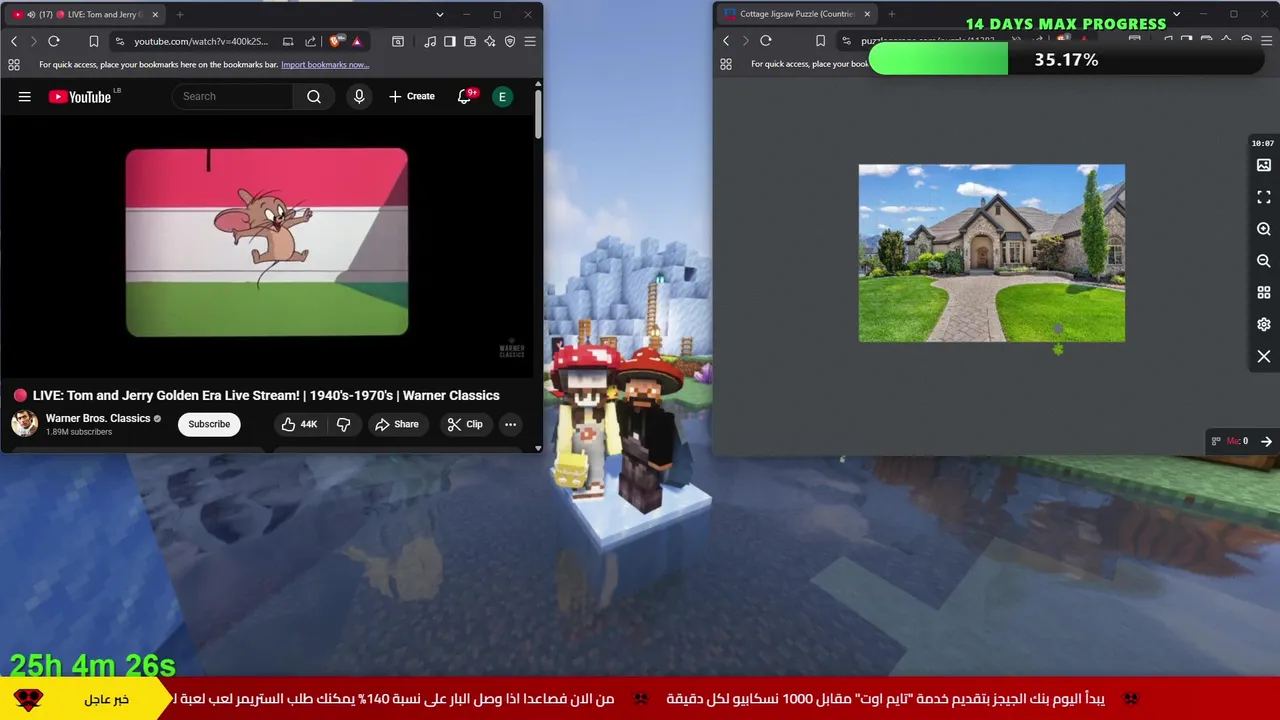
Task: Click the YouTube page vertical scrollbar
Action: [538, 115]
